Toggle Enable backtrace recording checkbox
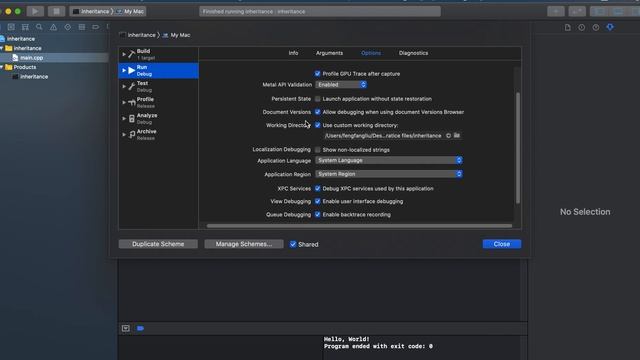Viewport: 640px width, 360px height. [318, 214]
